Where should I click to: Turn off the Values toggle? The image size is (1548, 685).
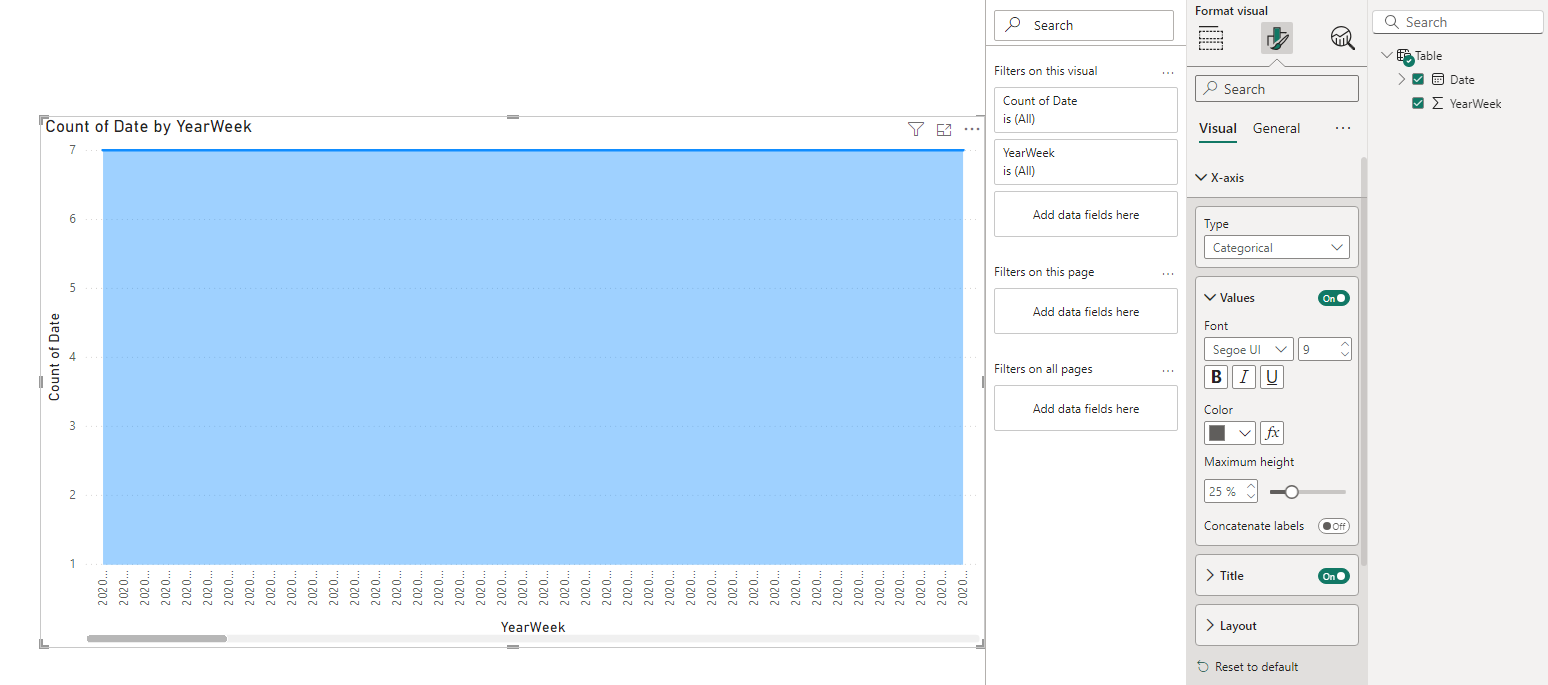coord(1333,298)
